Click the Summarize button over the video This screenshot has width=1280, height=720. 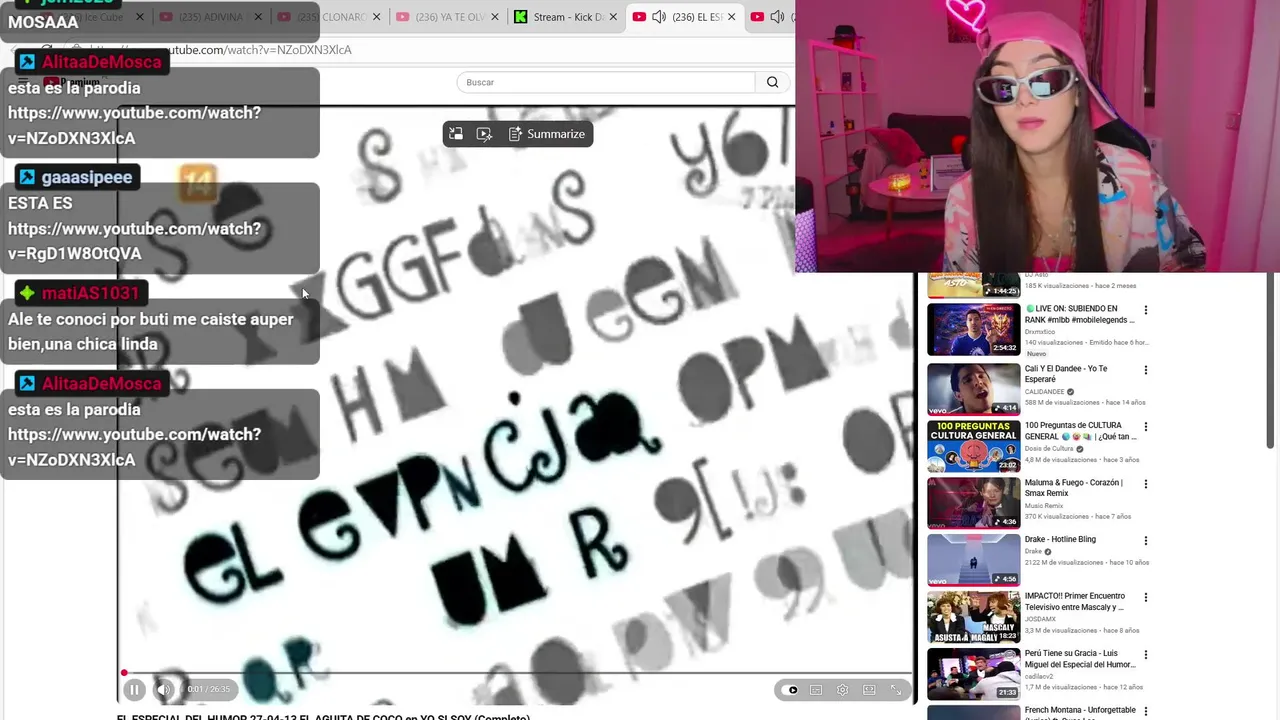click(547, 134)
